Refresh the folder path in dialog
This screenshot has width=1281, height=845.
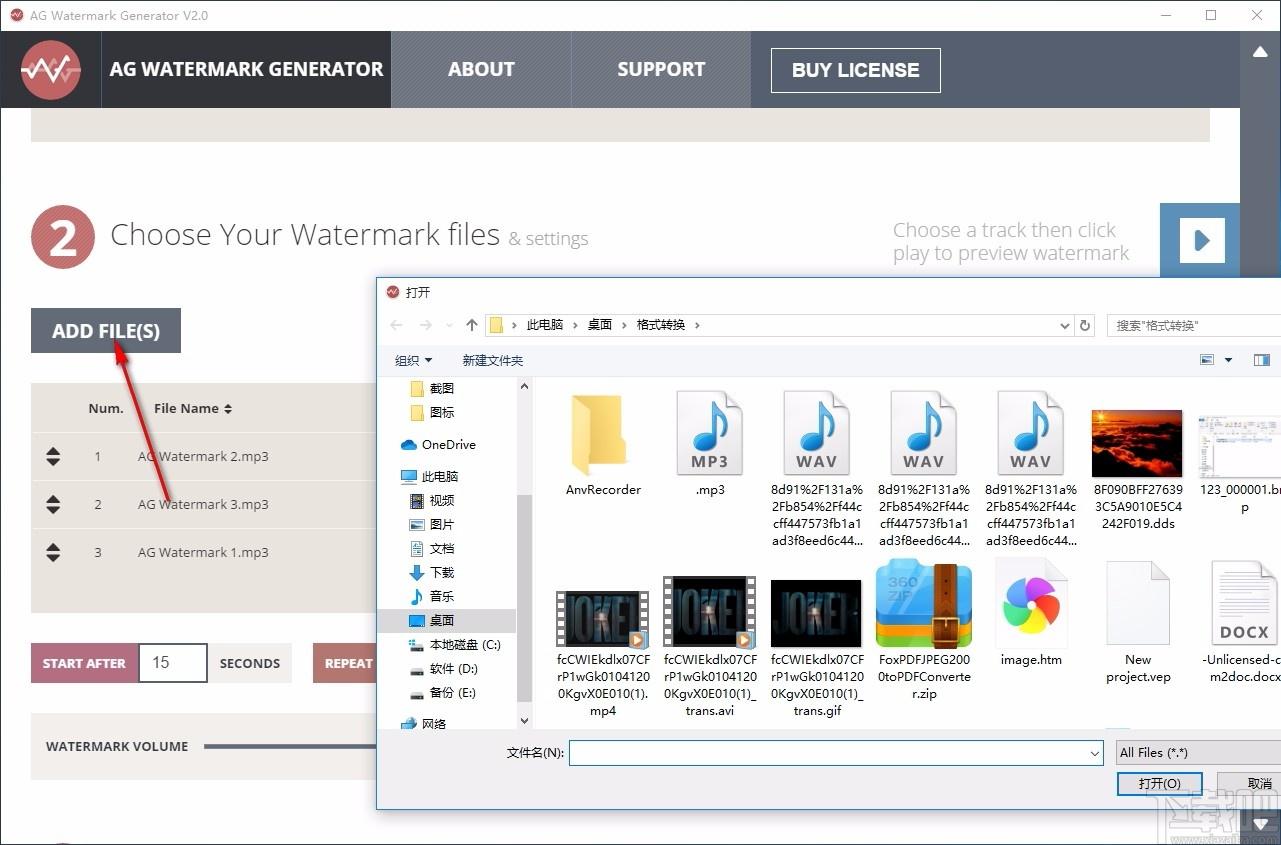pyautogui.click(x=1085, y=325)
